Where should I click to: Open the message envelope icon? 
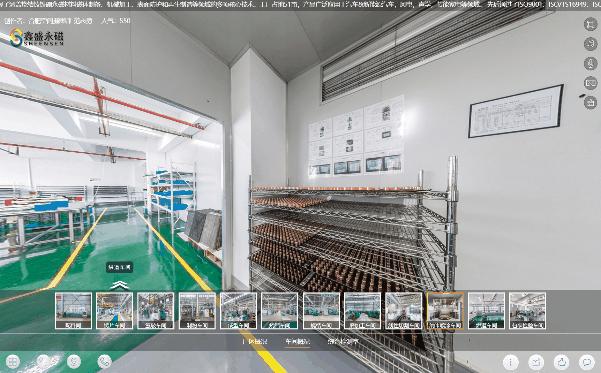(536, 362)
